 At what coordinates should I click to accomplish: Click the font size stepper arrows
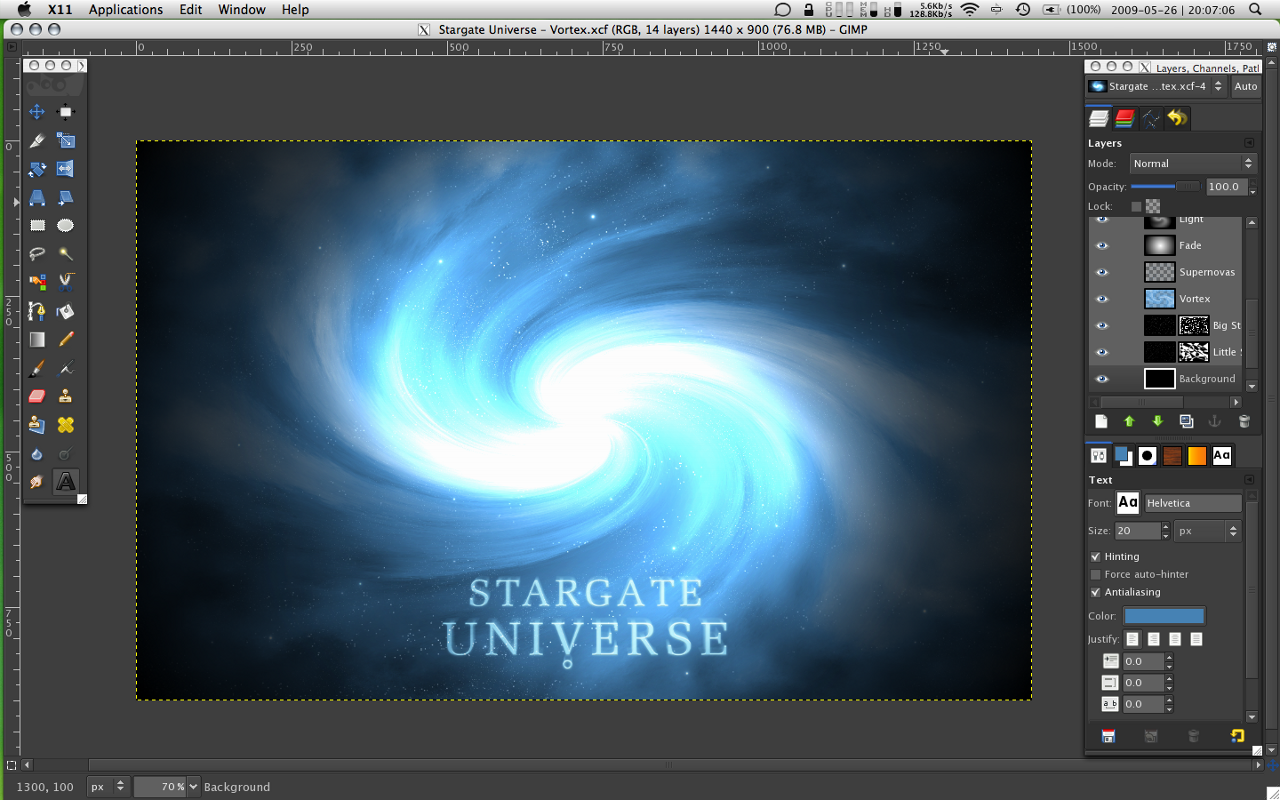pos(1166,531)
